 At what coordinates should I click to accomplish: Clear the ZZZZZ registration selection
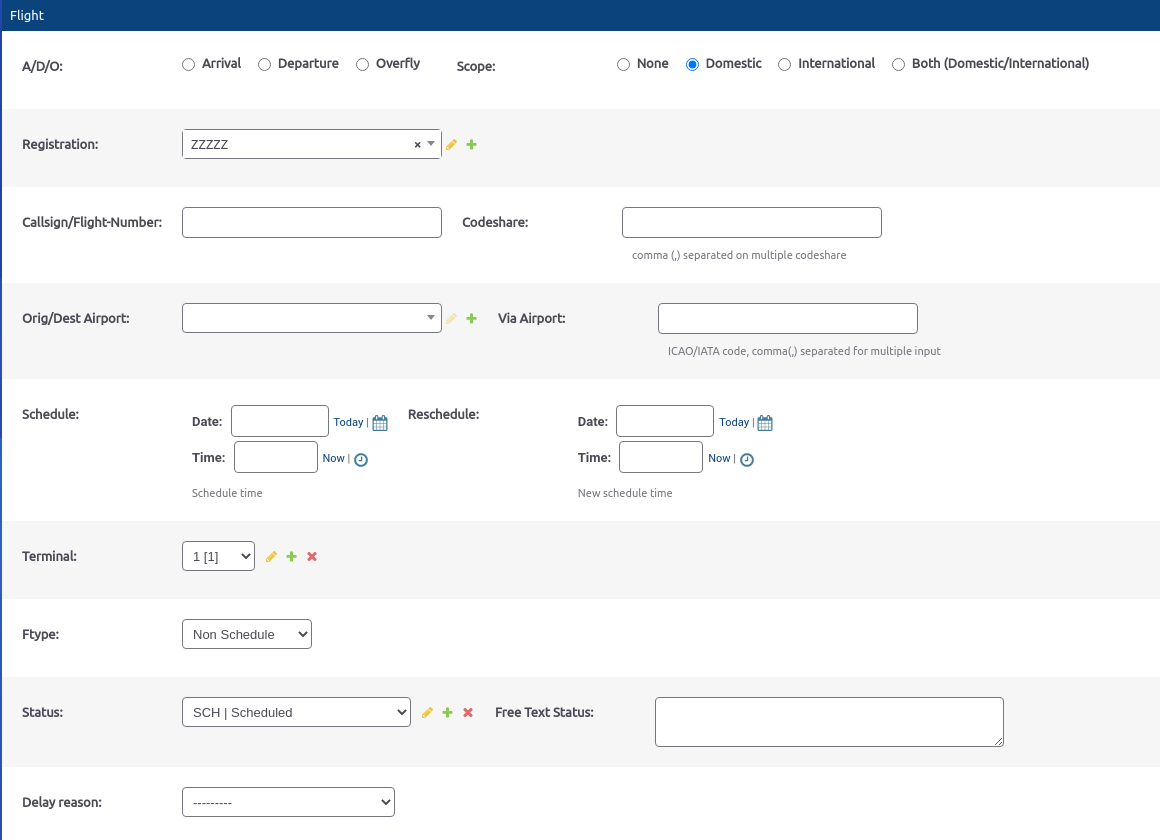[417, 145]
